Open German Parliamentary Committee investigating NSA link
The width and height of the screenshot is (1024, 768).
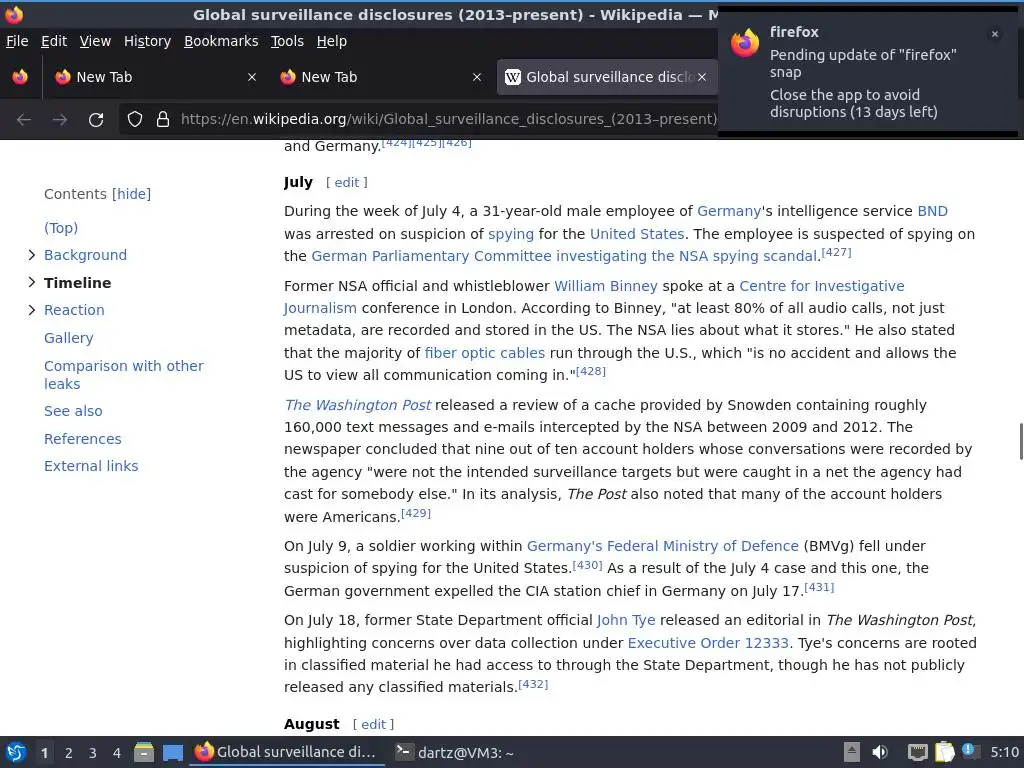(x=564, y=256)
